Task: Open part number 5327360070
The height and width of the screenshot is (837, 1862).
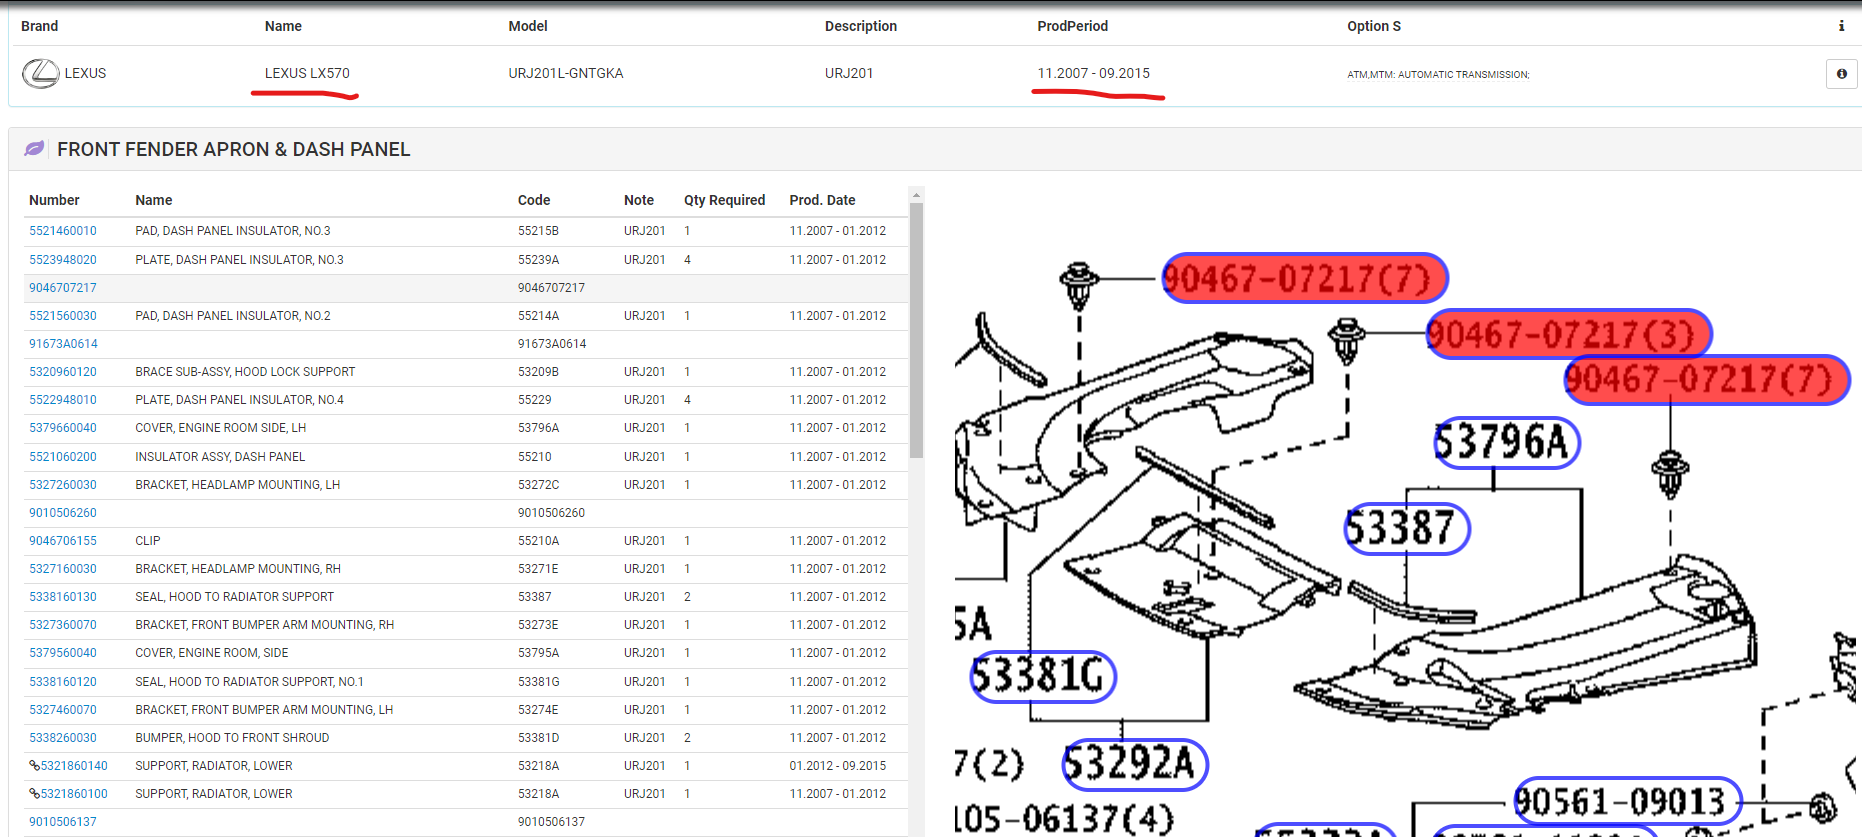Action: coord(63,625)
